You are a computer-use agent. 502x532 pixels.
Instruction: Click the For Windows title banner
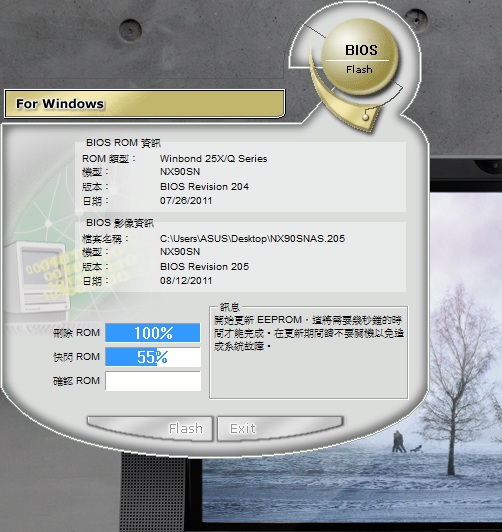144,104
